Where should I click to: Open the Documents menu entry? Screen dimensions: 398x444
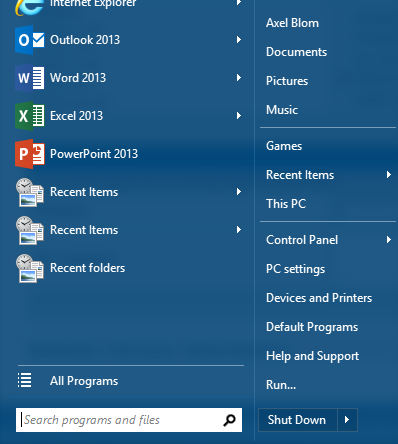click(x=296, y=52)
